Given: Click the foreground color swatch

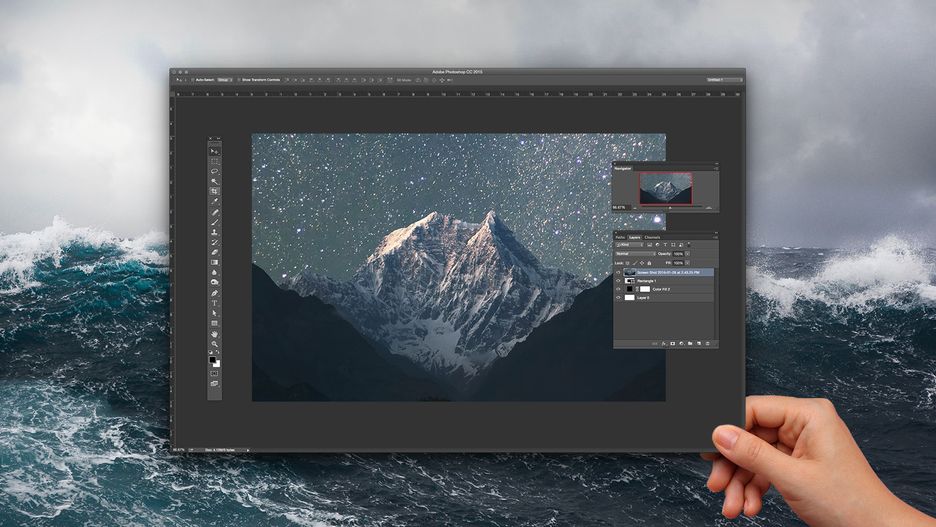Looking at the screenshot, I should pyautogui.click(x=213, y=360).
